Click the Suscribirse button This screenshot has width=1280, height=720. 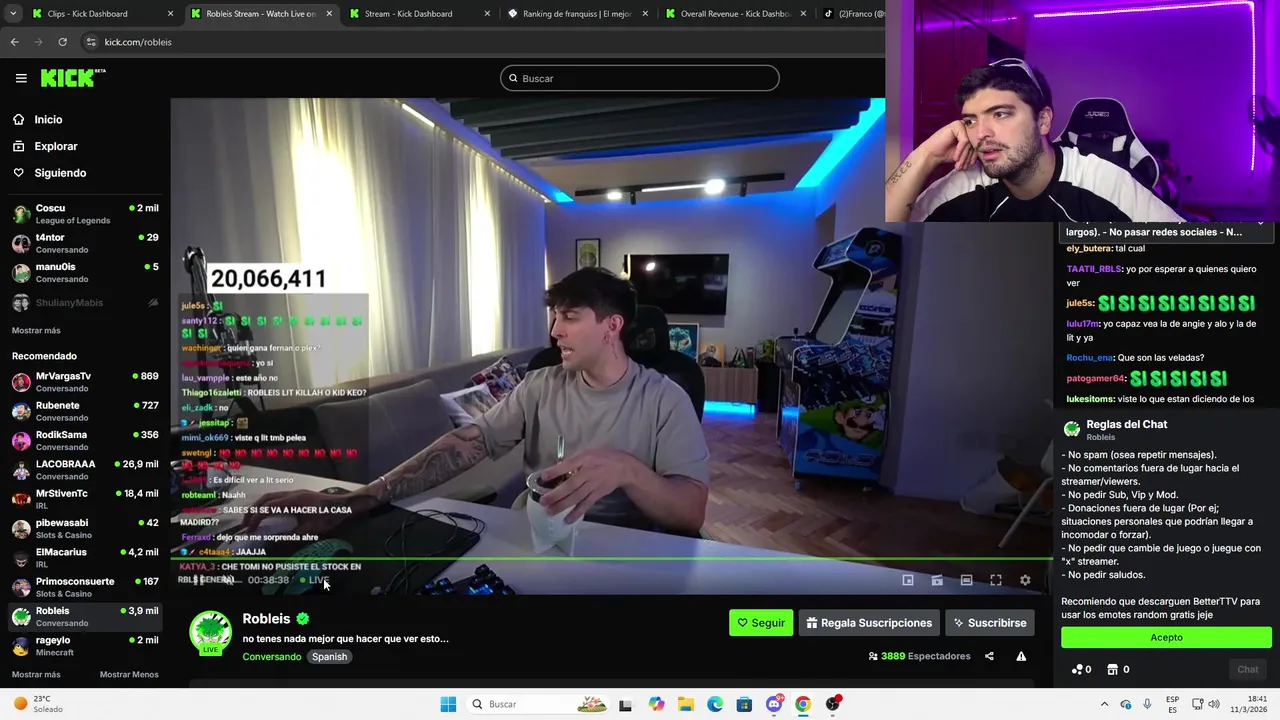click(989, 623)
